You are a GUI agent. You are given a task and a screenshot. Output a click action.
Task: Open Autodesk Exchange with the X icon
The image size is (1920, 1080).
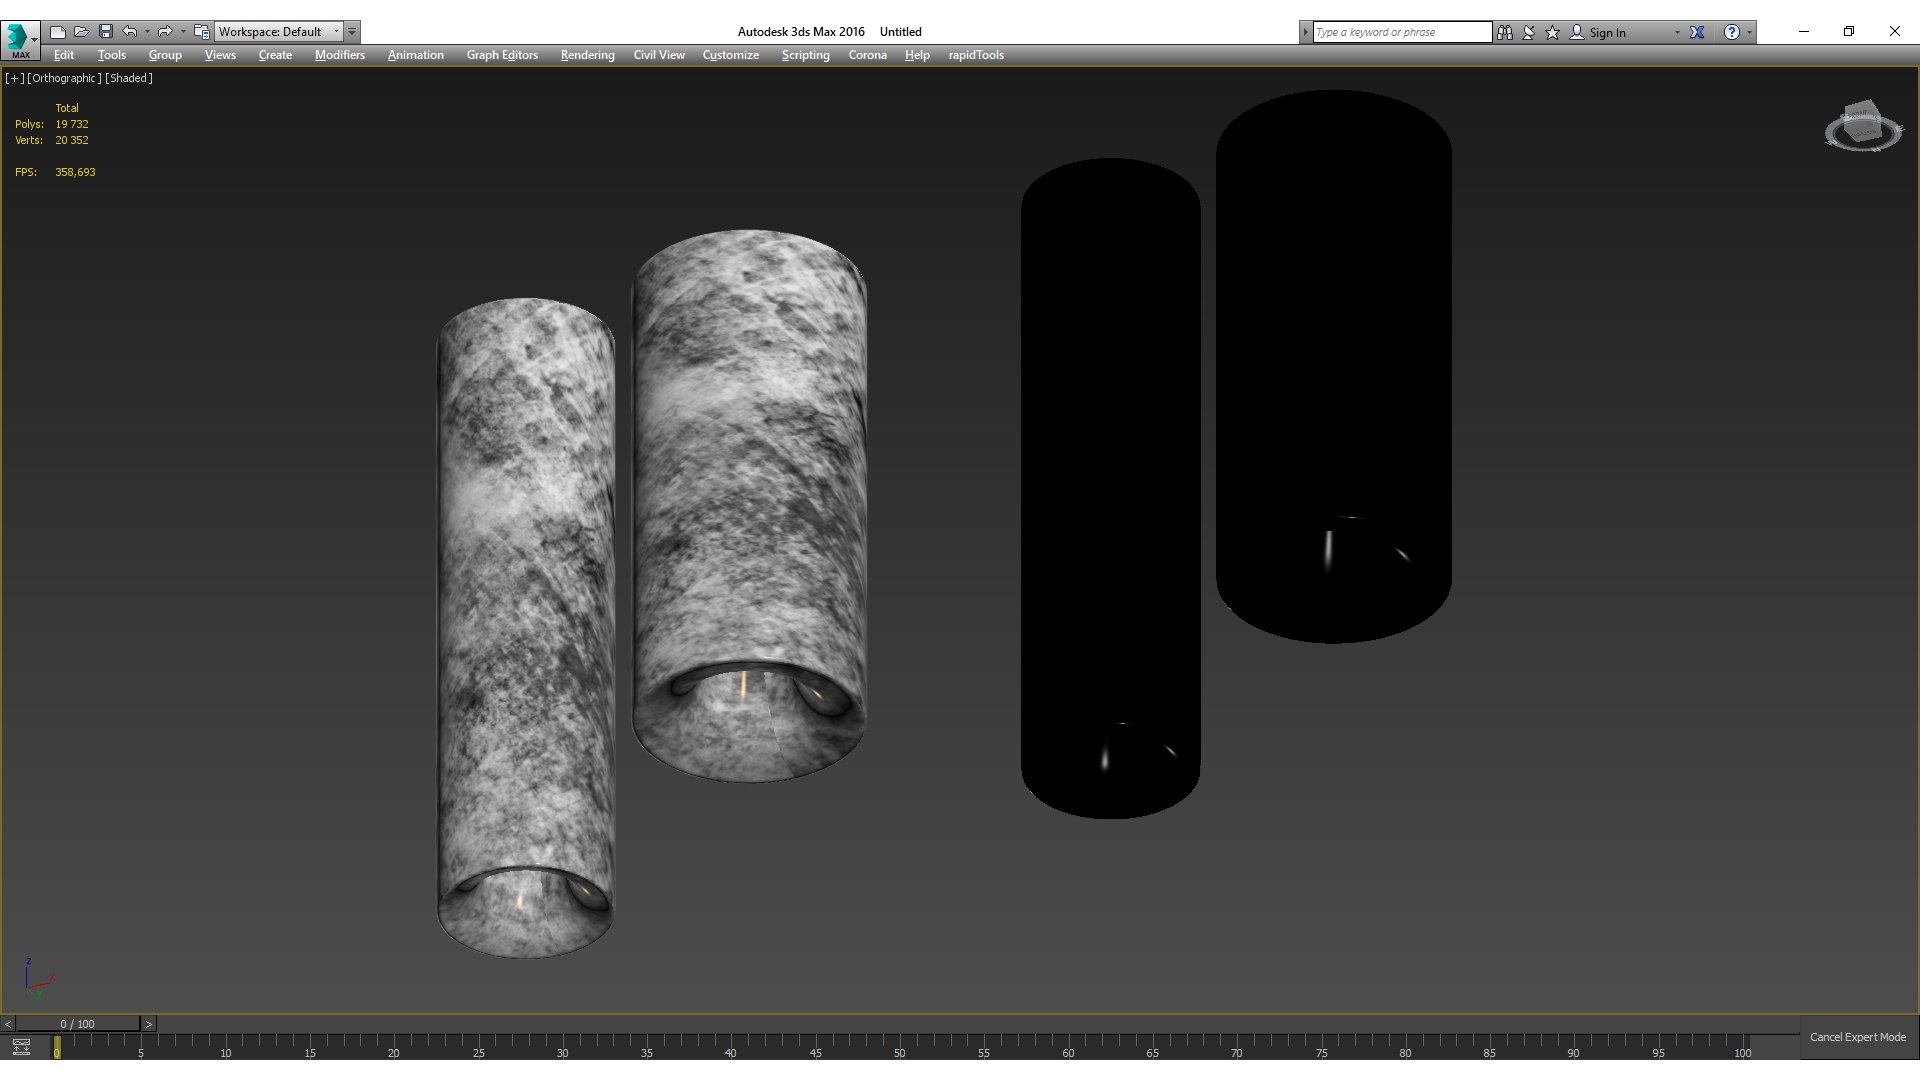[1697, 32]
